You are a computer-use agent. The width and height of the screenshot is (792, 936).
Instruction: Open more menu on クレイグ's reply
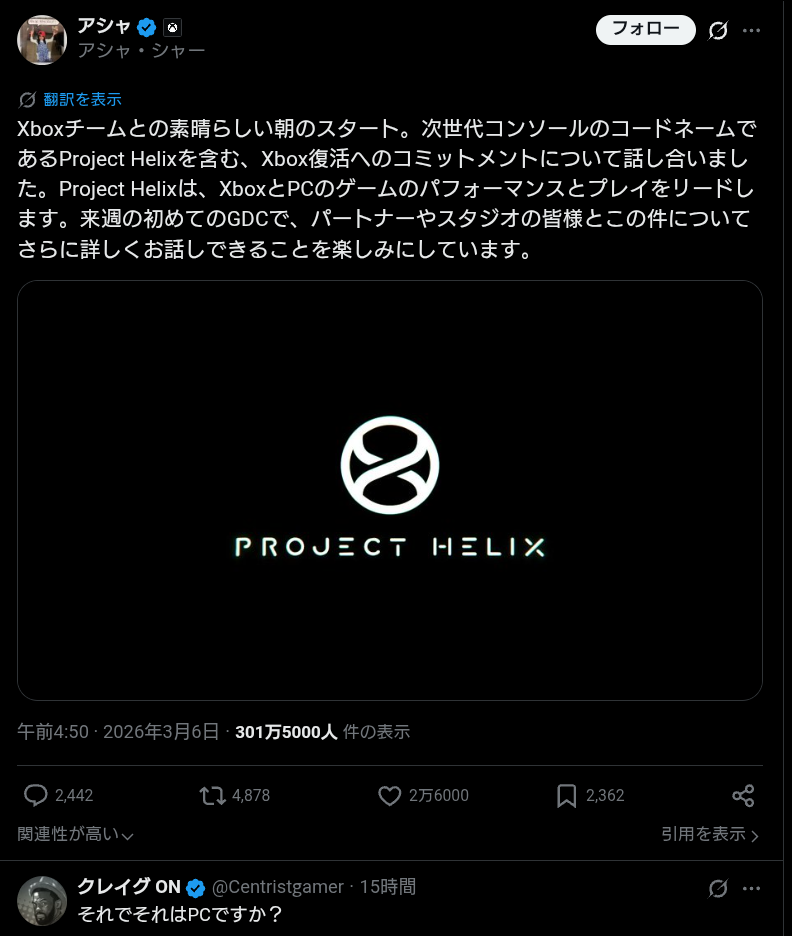(752, 888)
